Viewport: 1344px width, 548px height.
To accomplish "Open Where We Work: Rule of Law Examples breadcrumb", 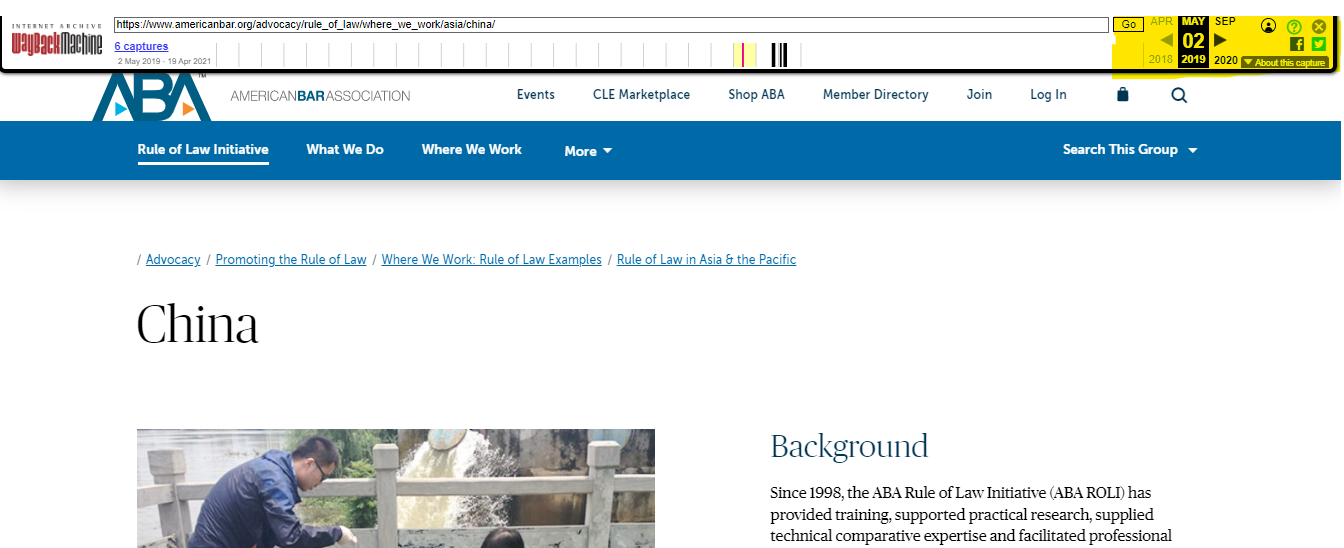I will (492, 259).
